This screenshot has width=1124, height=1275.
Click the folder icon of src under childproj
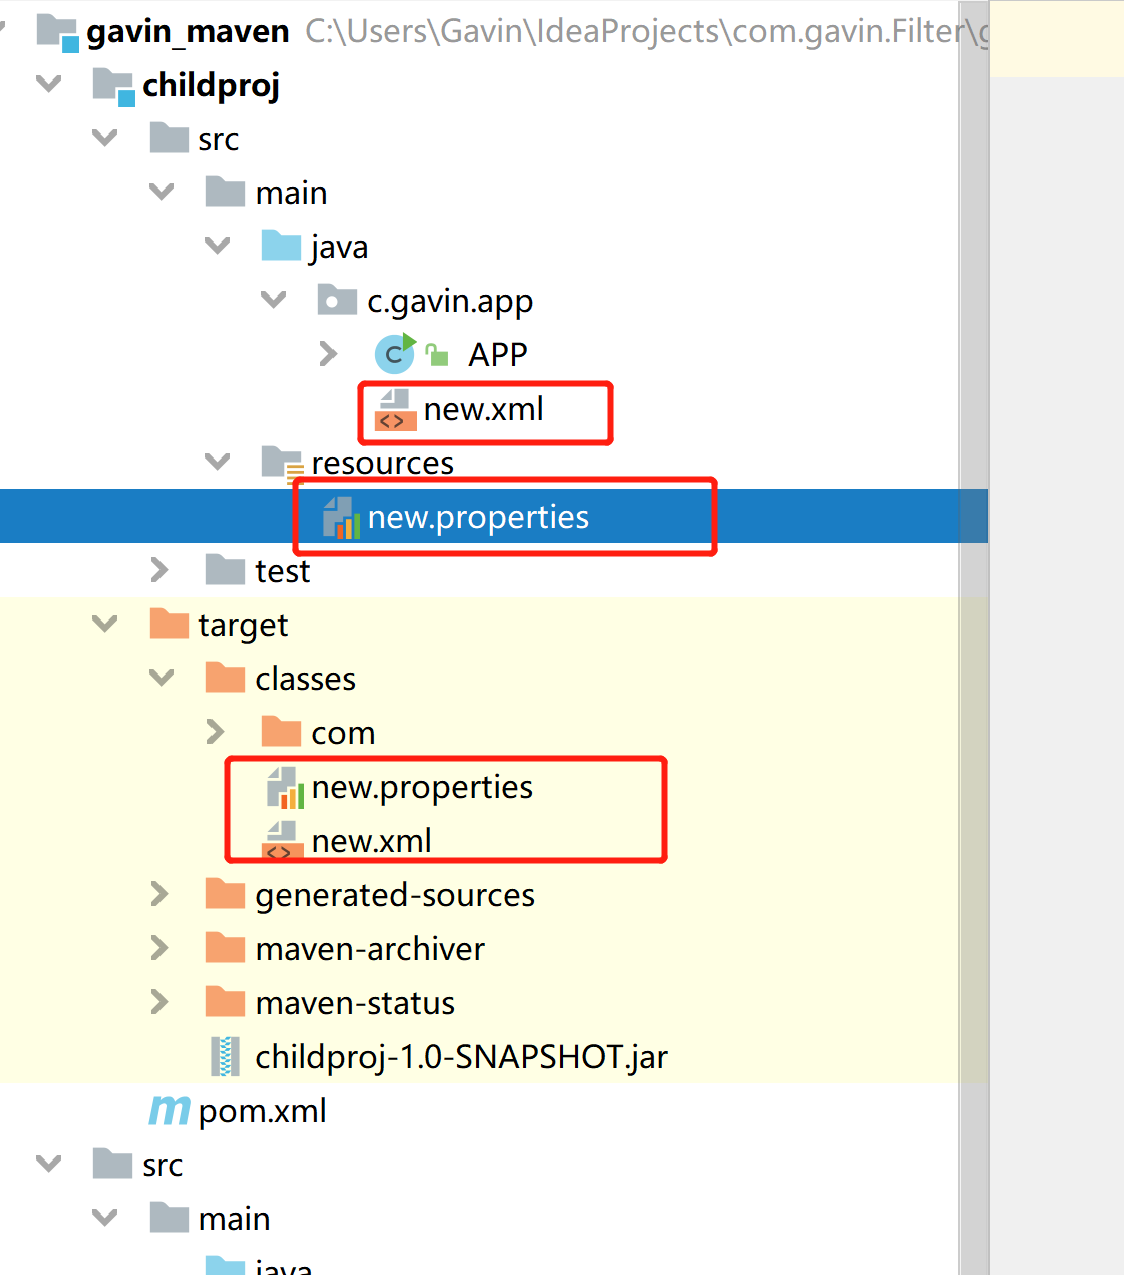[169, 138]
